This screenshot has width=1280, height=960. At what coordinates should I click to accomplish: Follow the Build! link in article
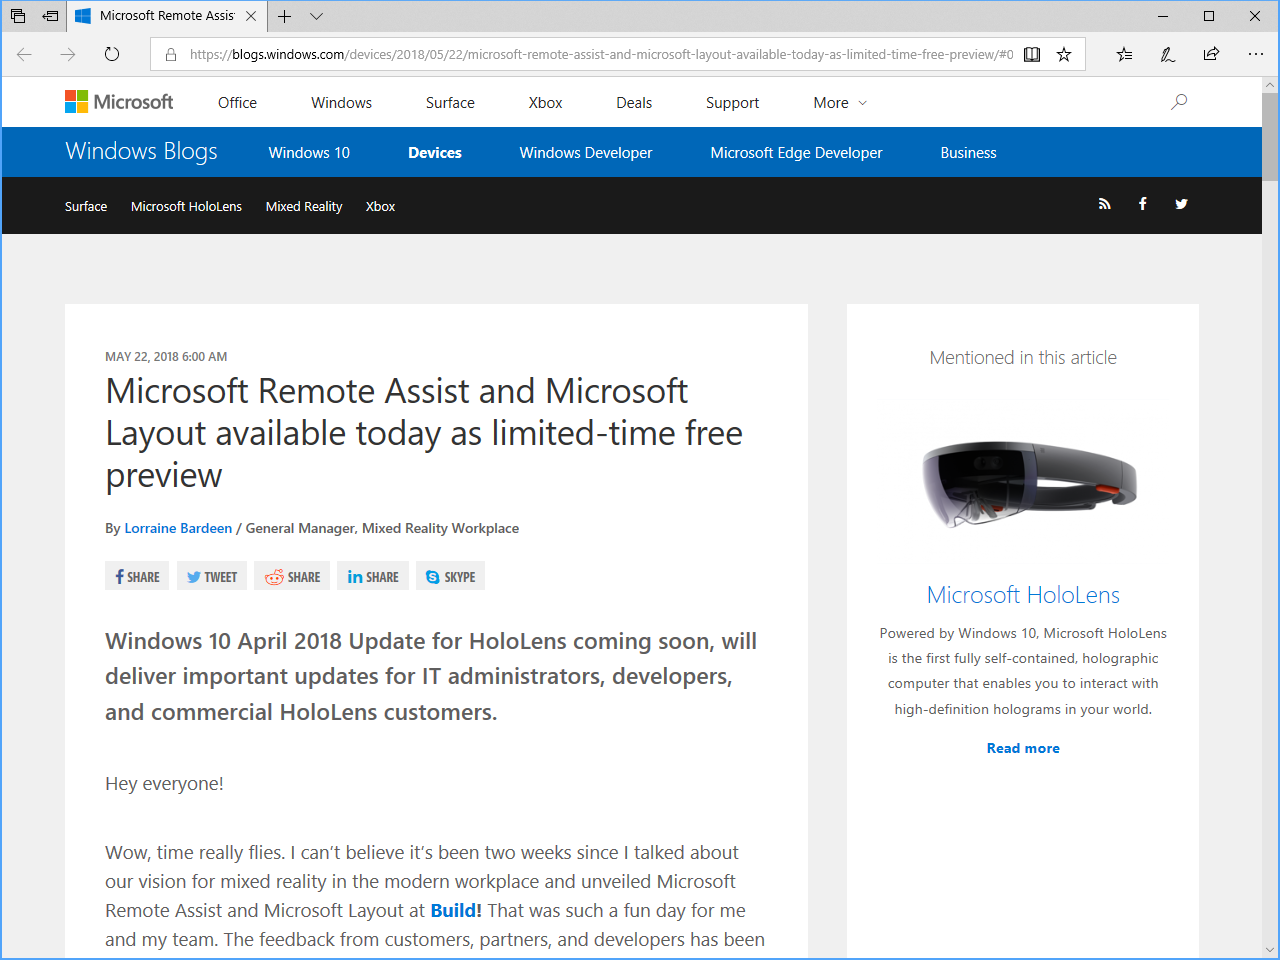pos(456,910)
